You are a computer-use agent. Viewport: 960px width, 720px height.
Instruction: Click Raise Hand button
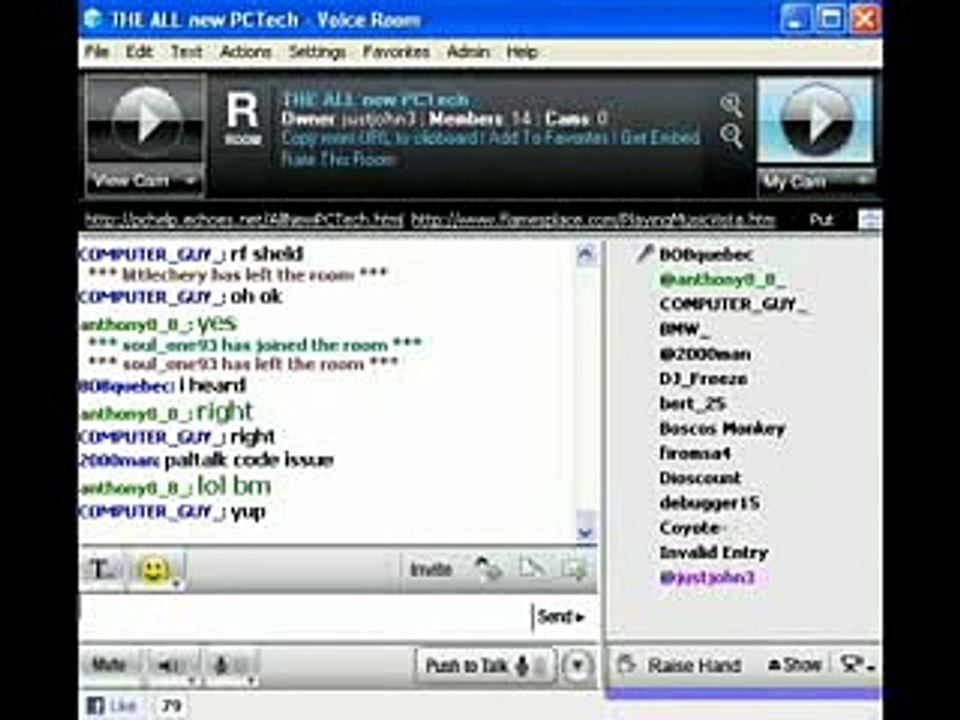(680, 665)
